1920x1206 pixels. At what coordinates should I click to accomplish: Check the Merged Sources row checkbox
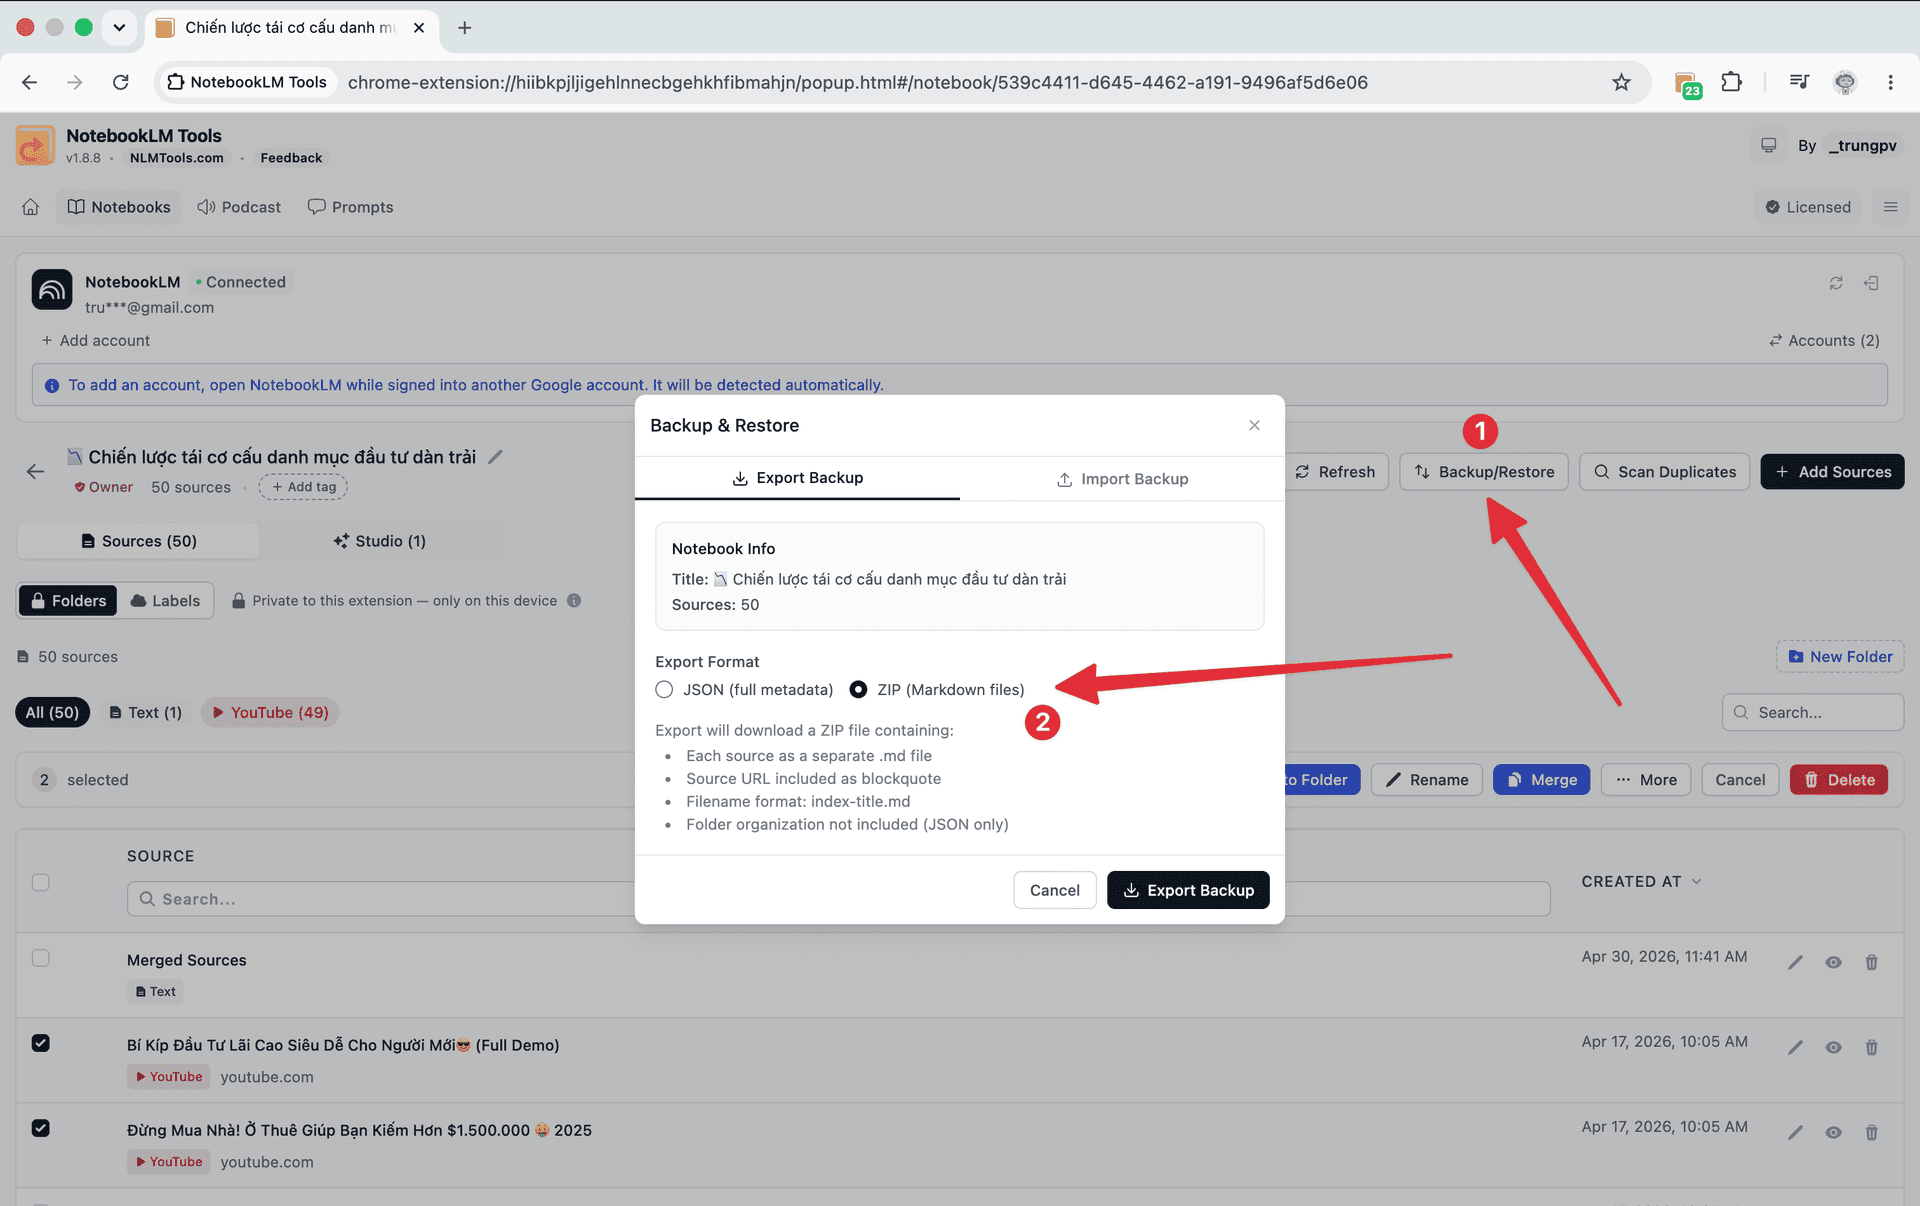(x=40, y=958)
